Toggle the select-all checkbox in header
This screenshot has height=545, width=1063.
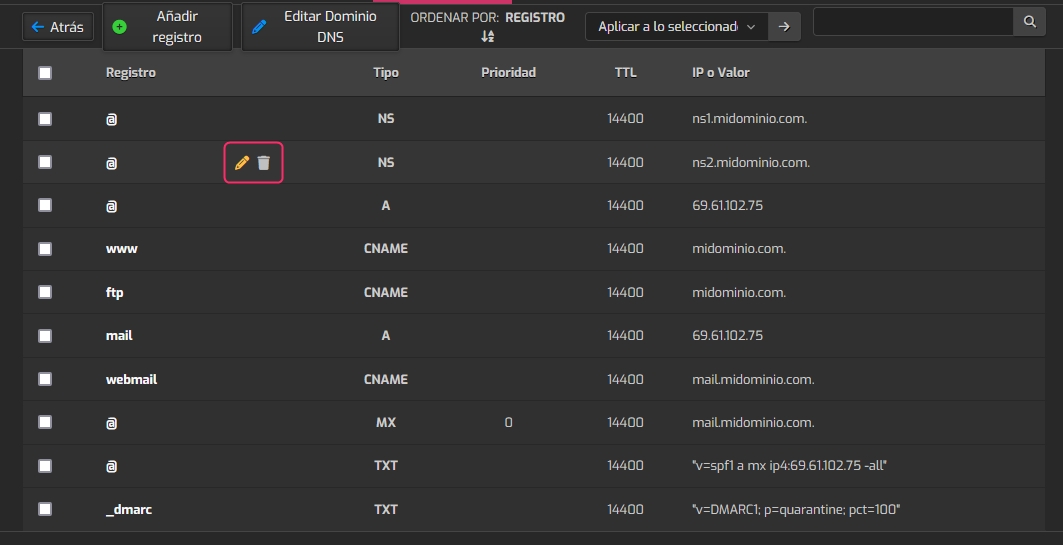pyautogui.click(x=45, y=73)
